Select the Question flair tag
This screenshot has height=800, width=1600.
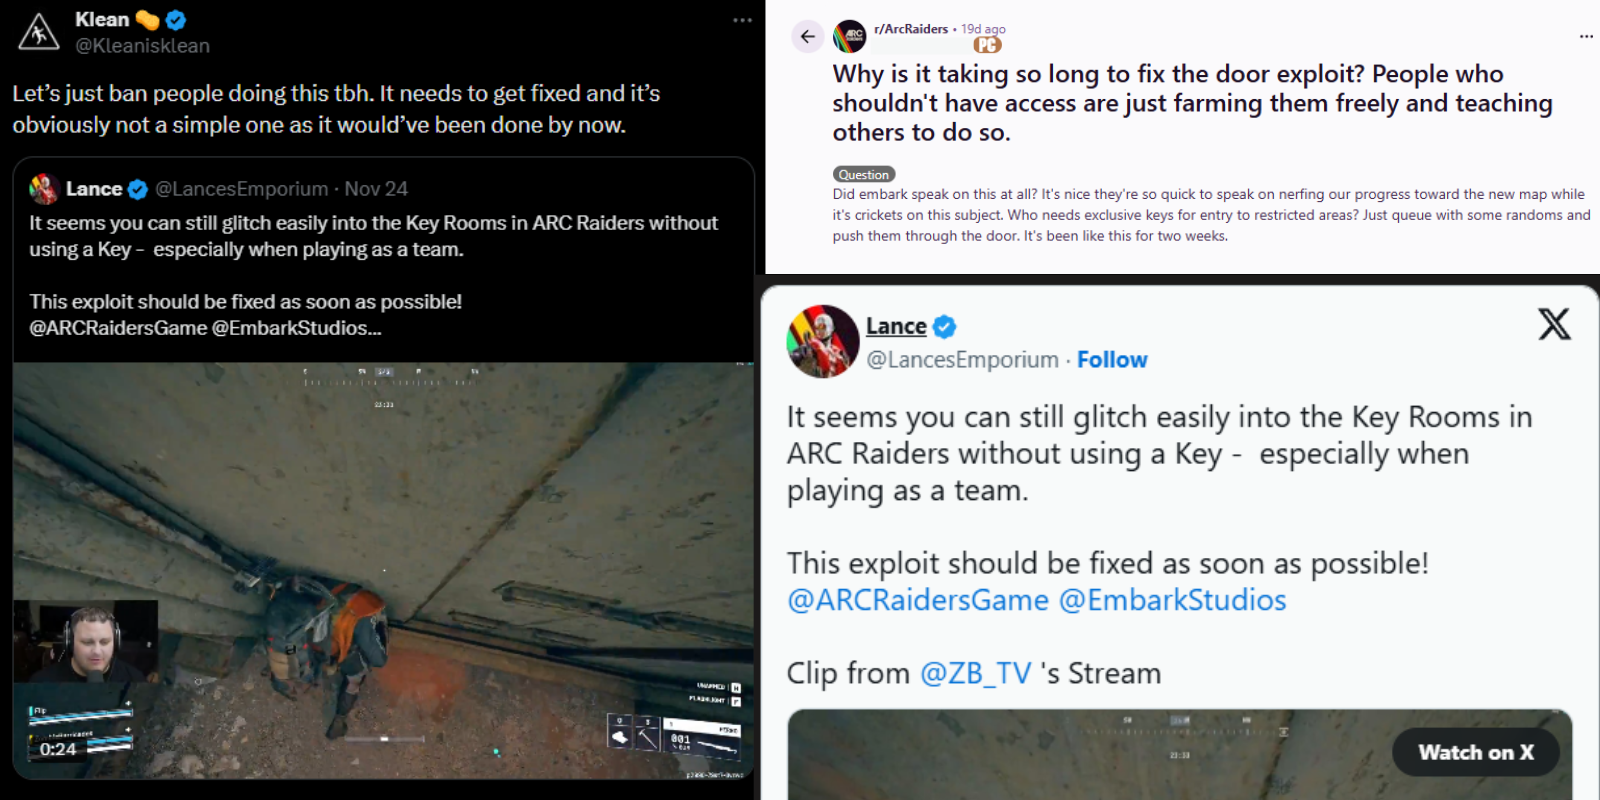pyautogui.click(x=863, y=173)
